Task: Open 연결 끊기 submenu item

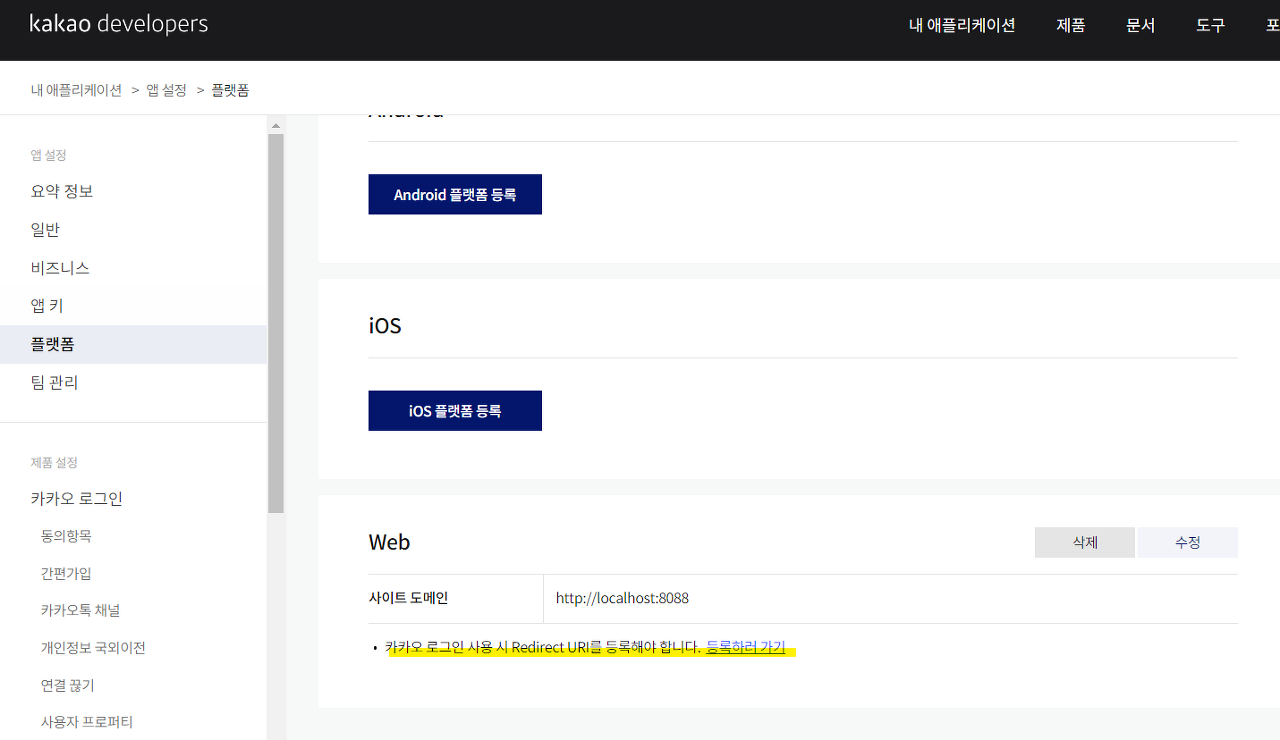Action: 68,685
